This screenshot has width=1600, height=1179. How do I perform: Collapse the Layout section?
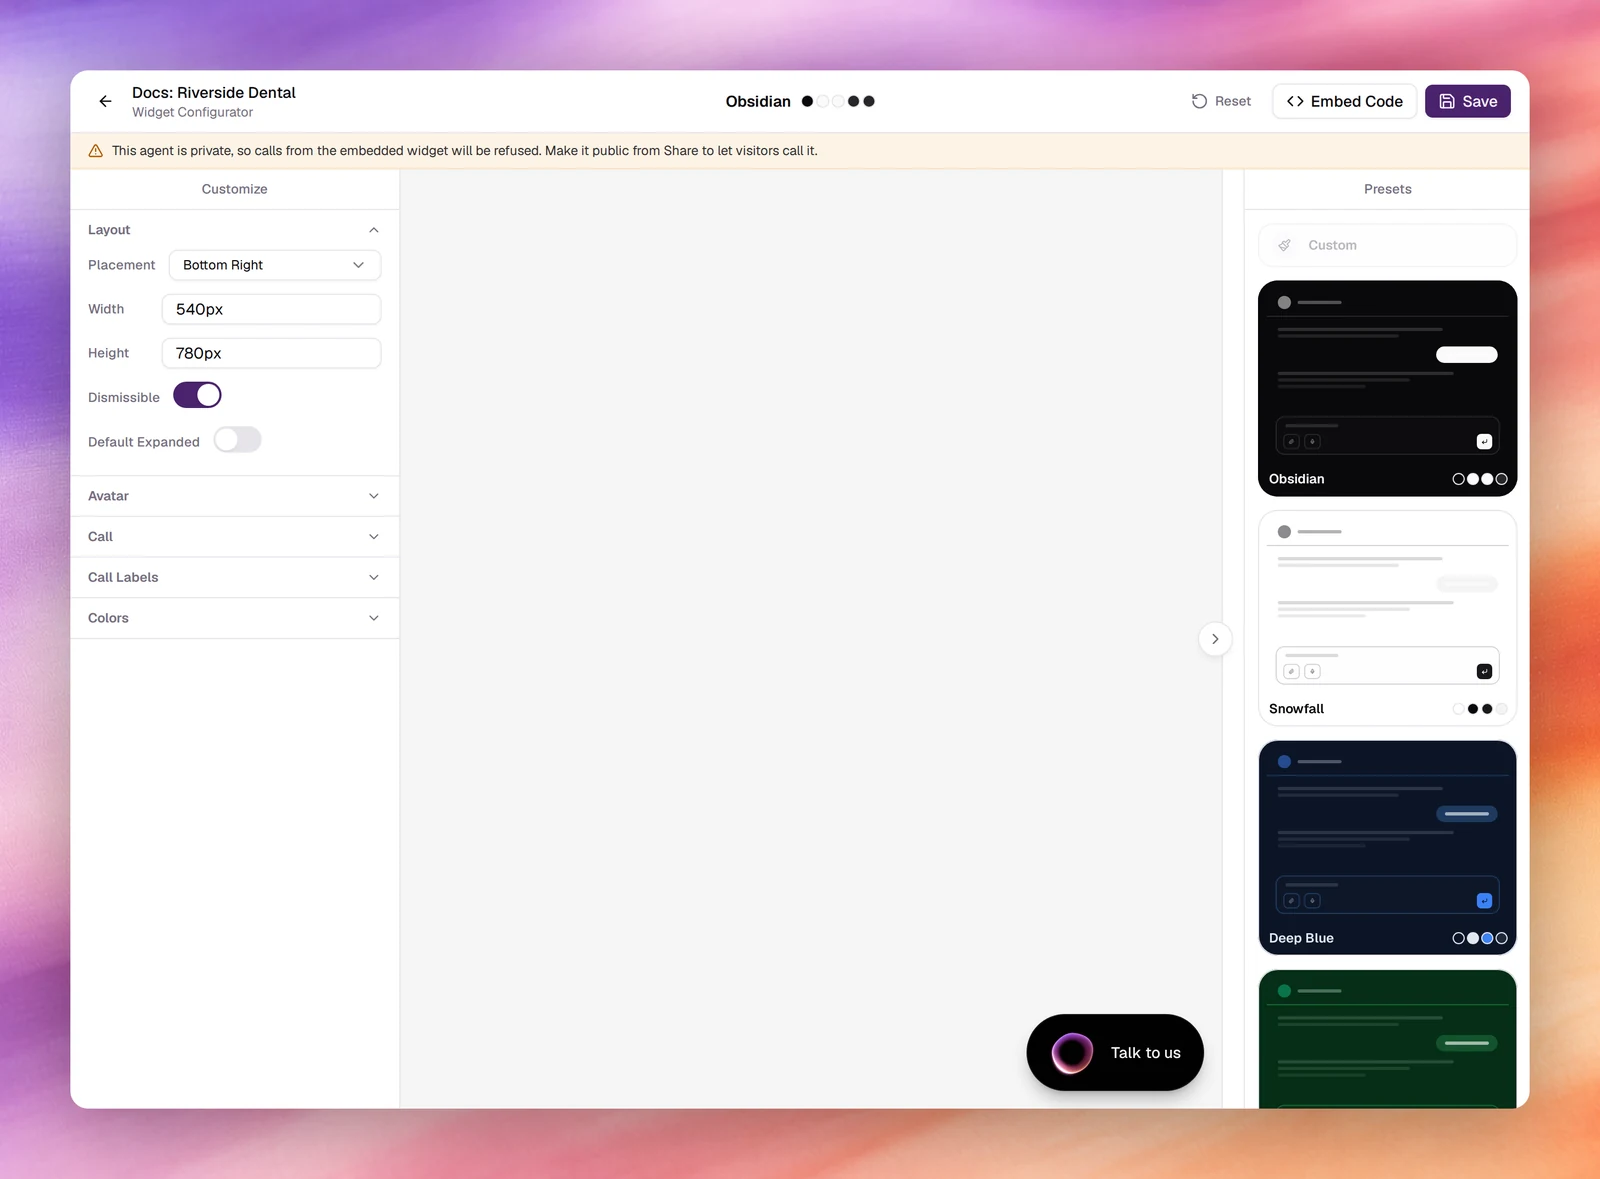point(235,230)
